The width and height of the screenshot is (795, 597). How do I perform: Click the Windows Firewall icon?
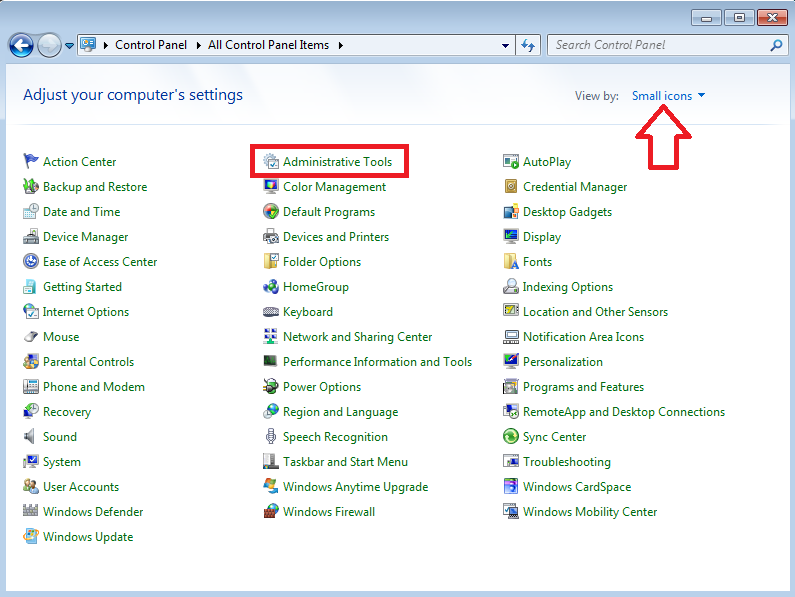tap(271, 511)
